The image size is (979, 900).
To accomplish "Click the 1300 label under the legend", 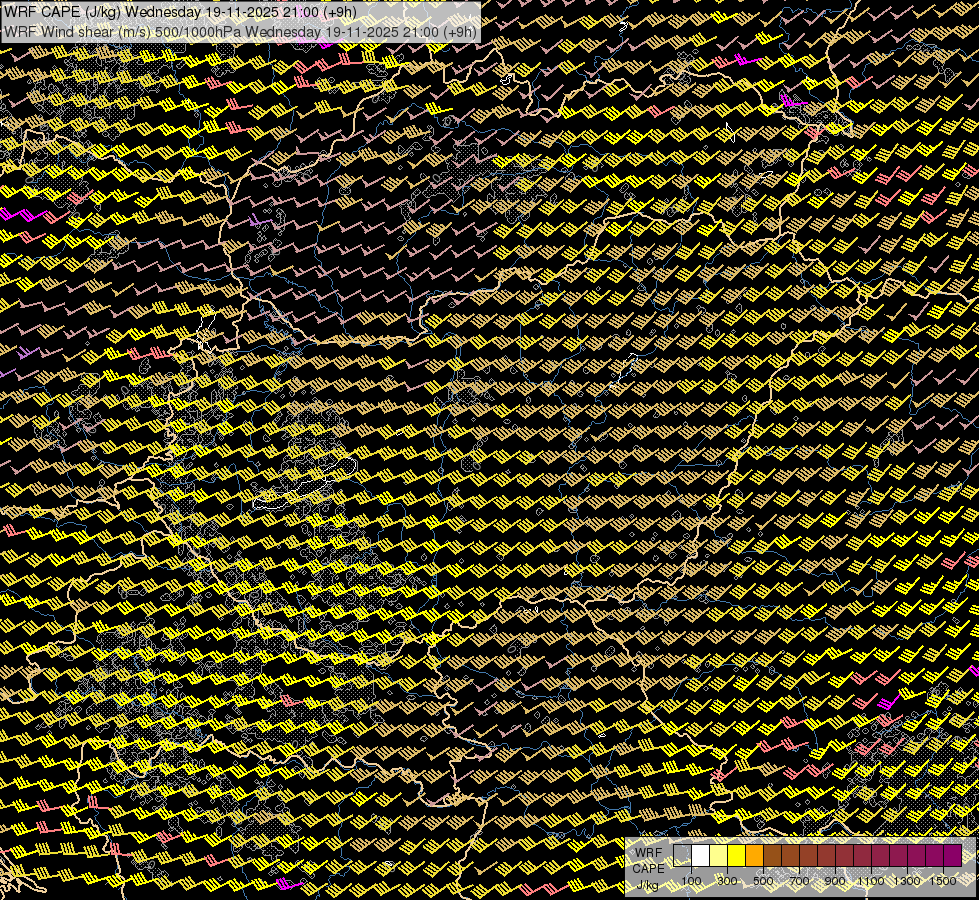I will pos(907,881).
